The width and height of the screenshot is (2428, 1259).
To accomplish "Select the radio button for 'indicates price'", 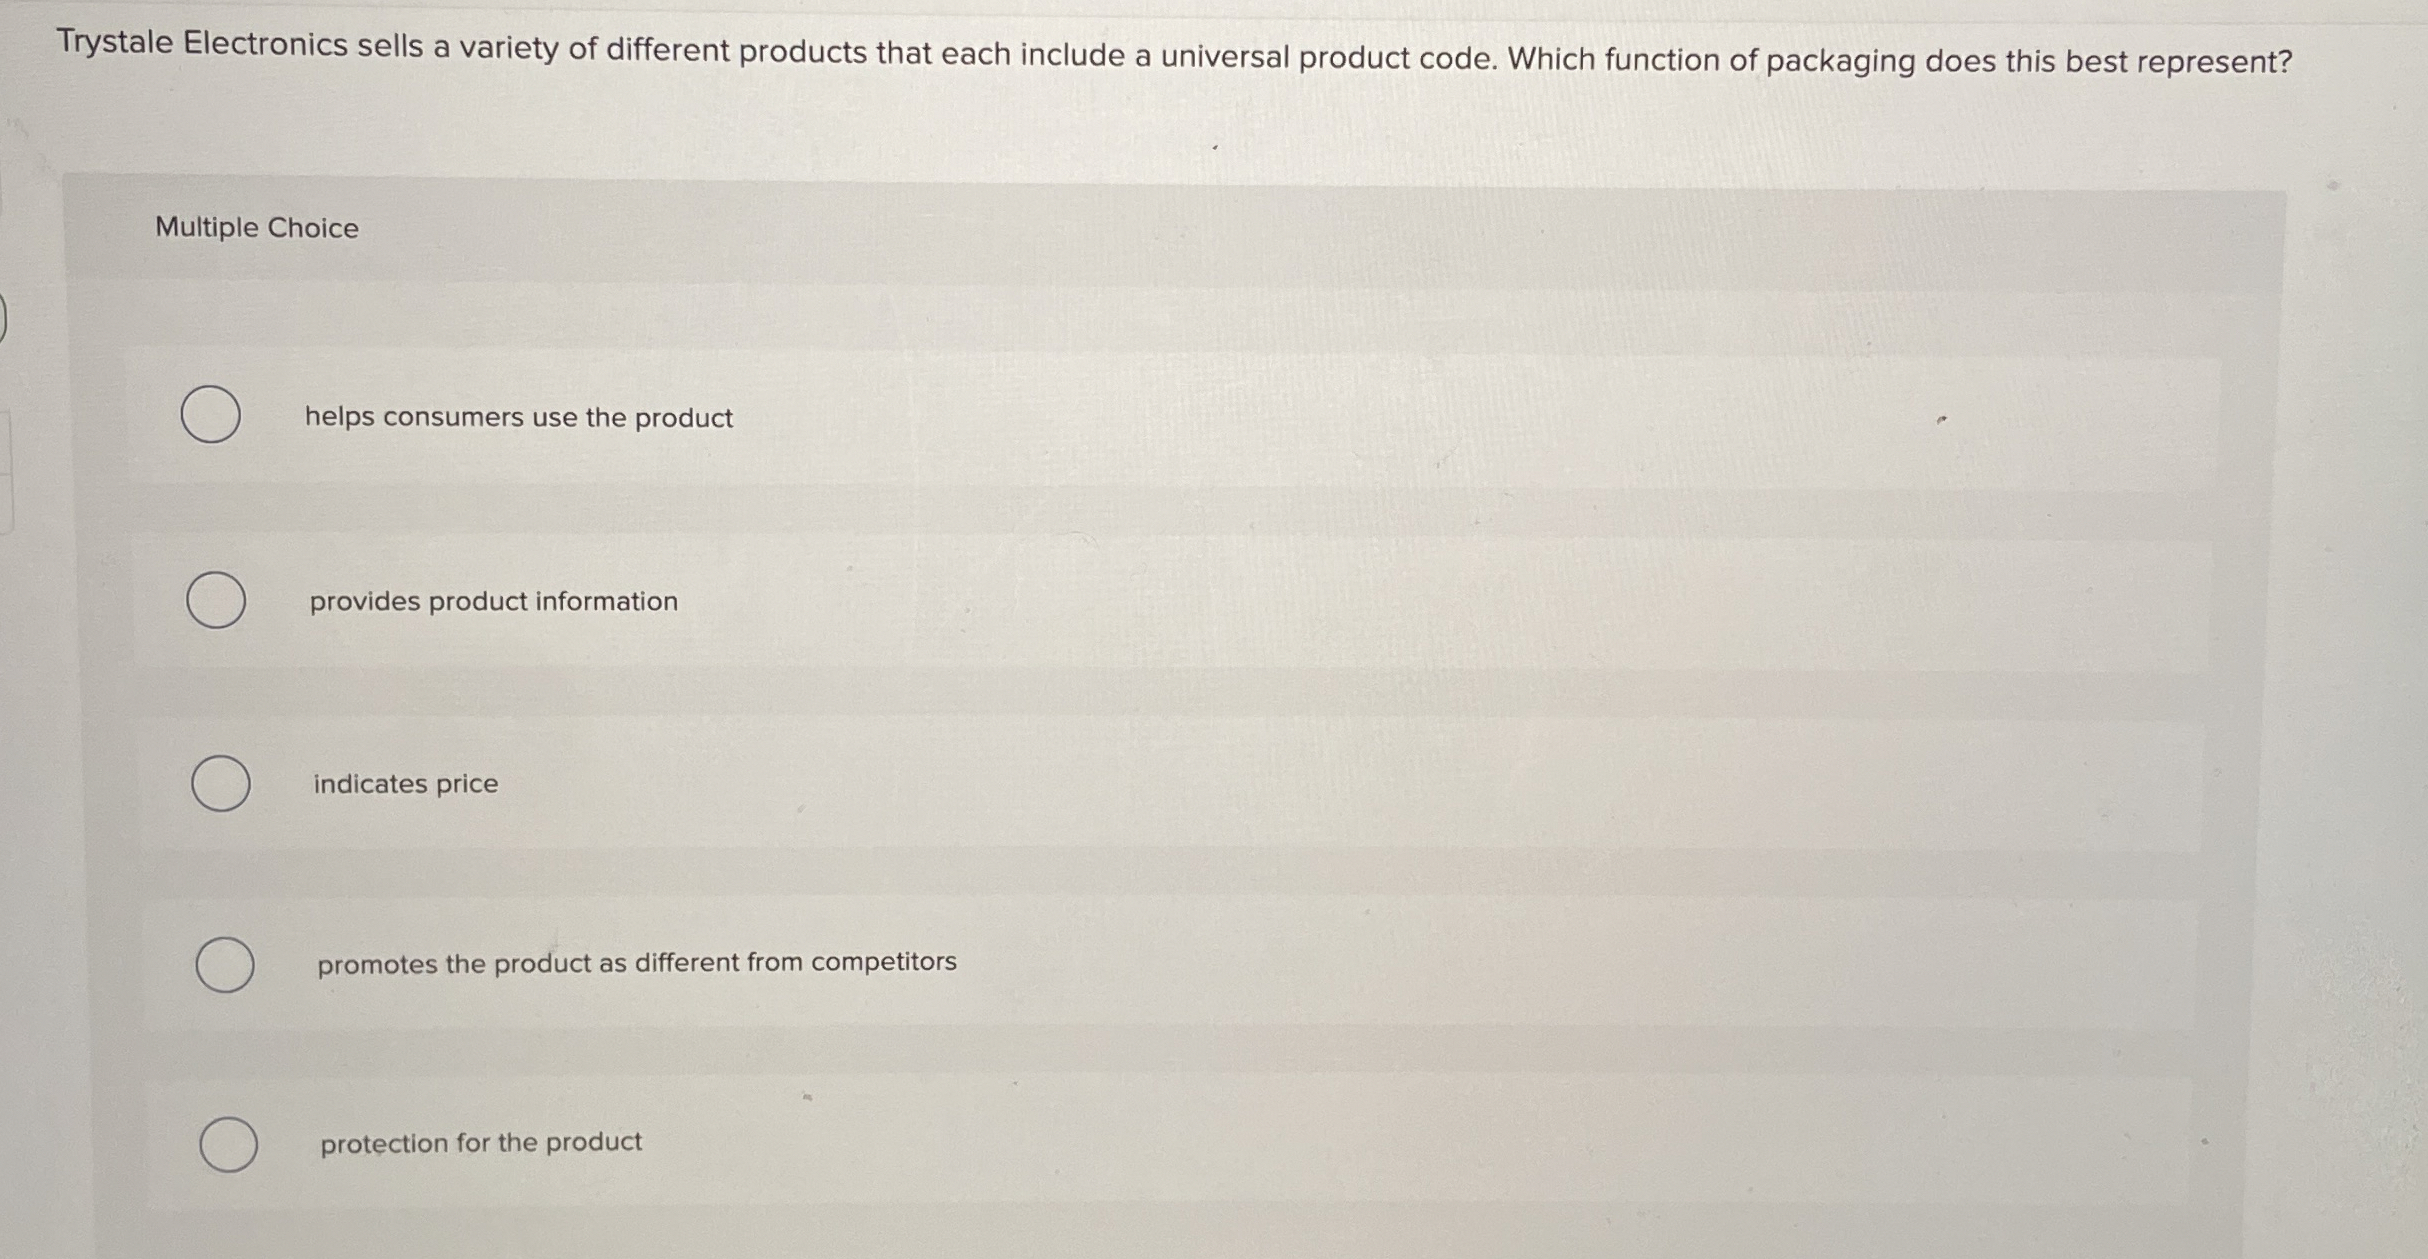I will pyautogui.click(x=222, y=784).
